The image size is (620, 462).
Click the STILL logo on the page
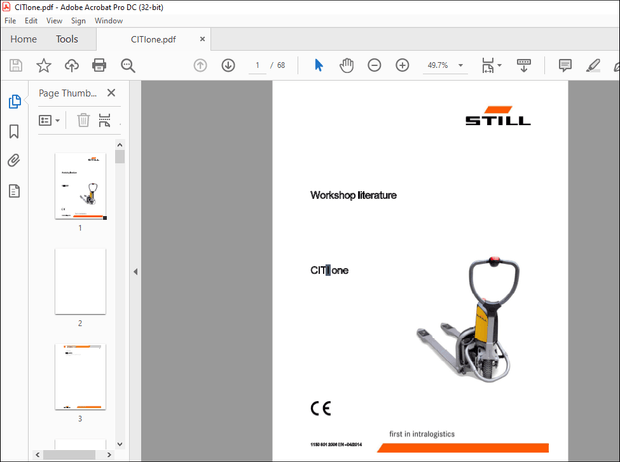click(x=498, y=116)
